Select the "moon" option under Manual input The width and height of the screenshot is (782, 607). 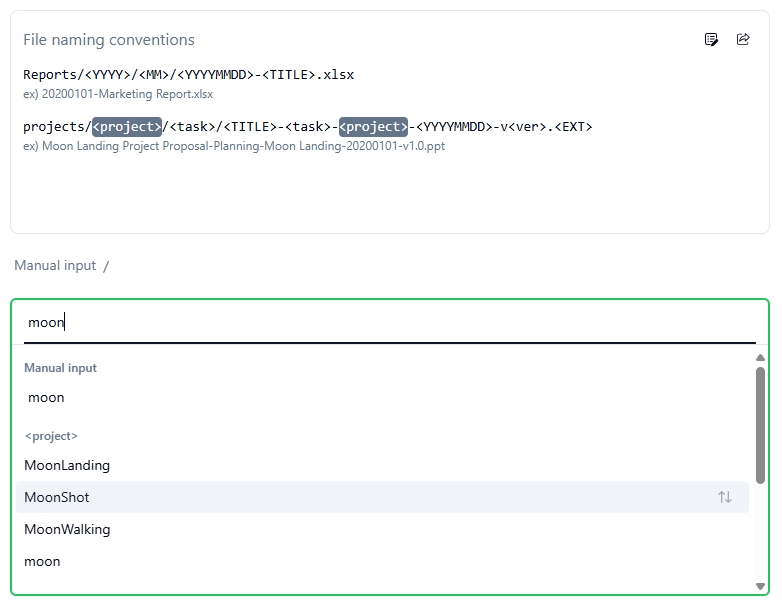[46, 397]
